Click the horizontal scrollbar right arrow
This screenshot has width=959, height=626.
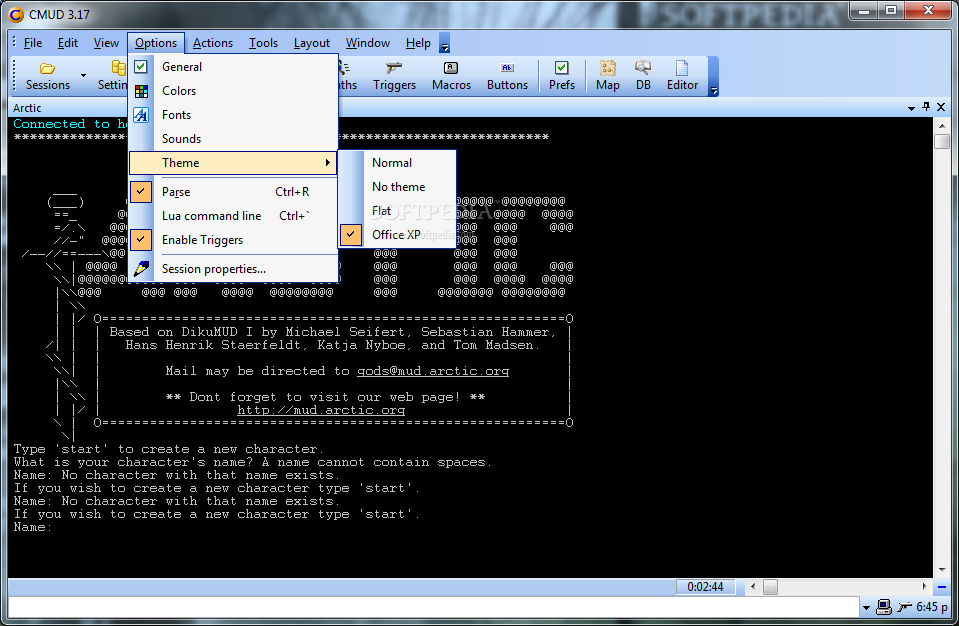[x=924, y=587]
